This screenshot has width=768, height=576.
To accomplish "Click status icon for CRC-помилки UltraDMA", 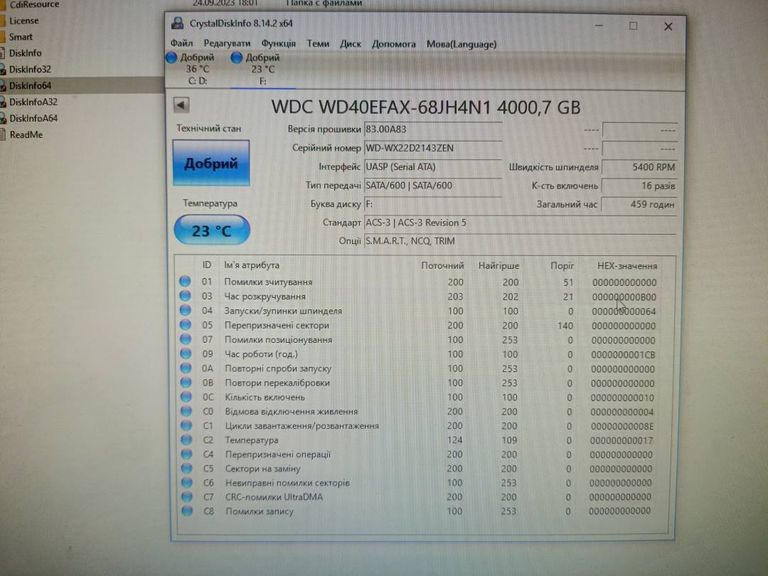I will coord(187,496).
